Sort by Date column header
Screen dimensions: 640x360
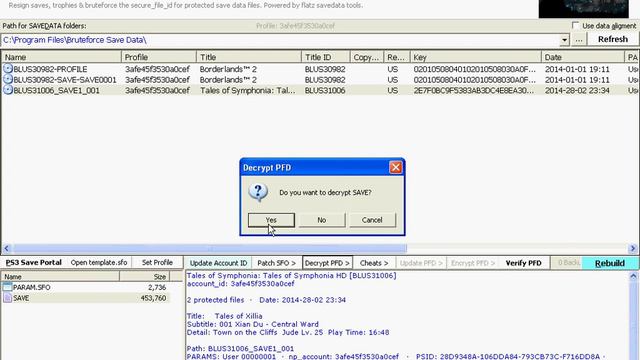[583, 57]
